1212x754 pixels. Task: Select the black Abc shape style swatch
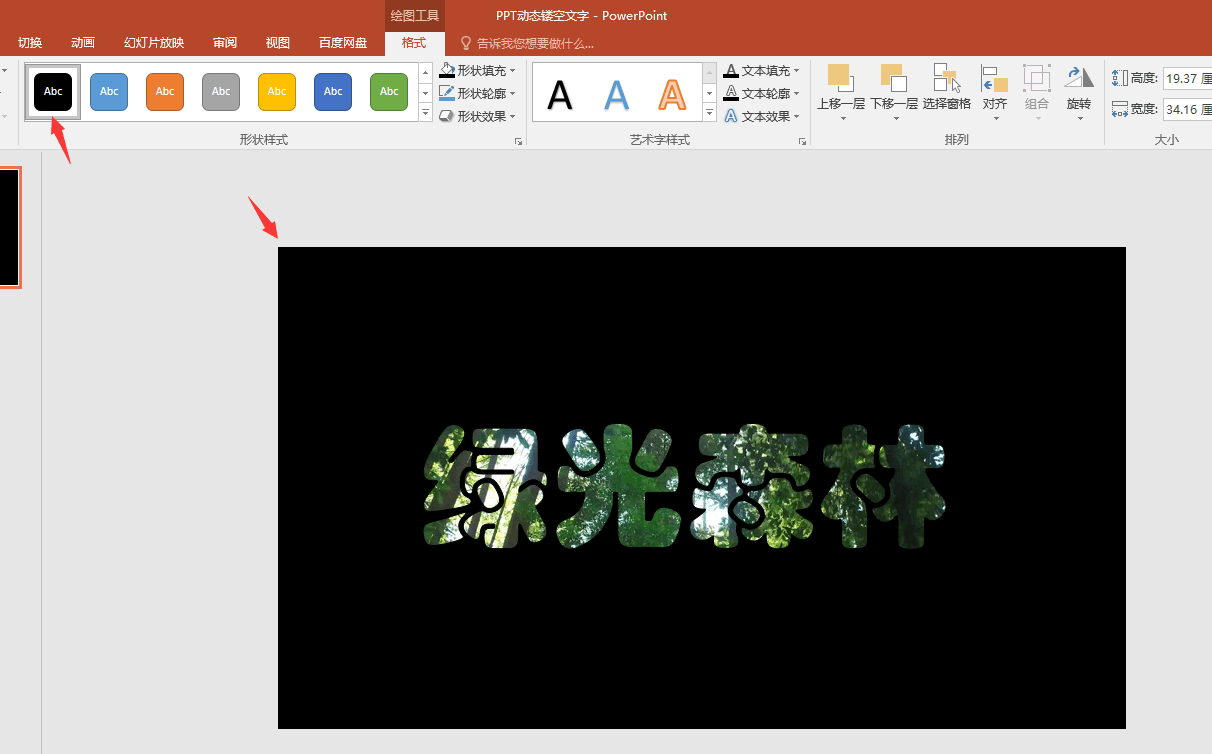point(52,91)
